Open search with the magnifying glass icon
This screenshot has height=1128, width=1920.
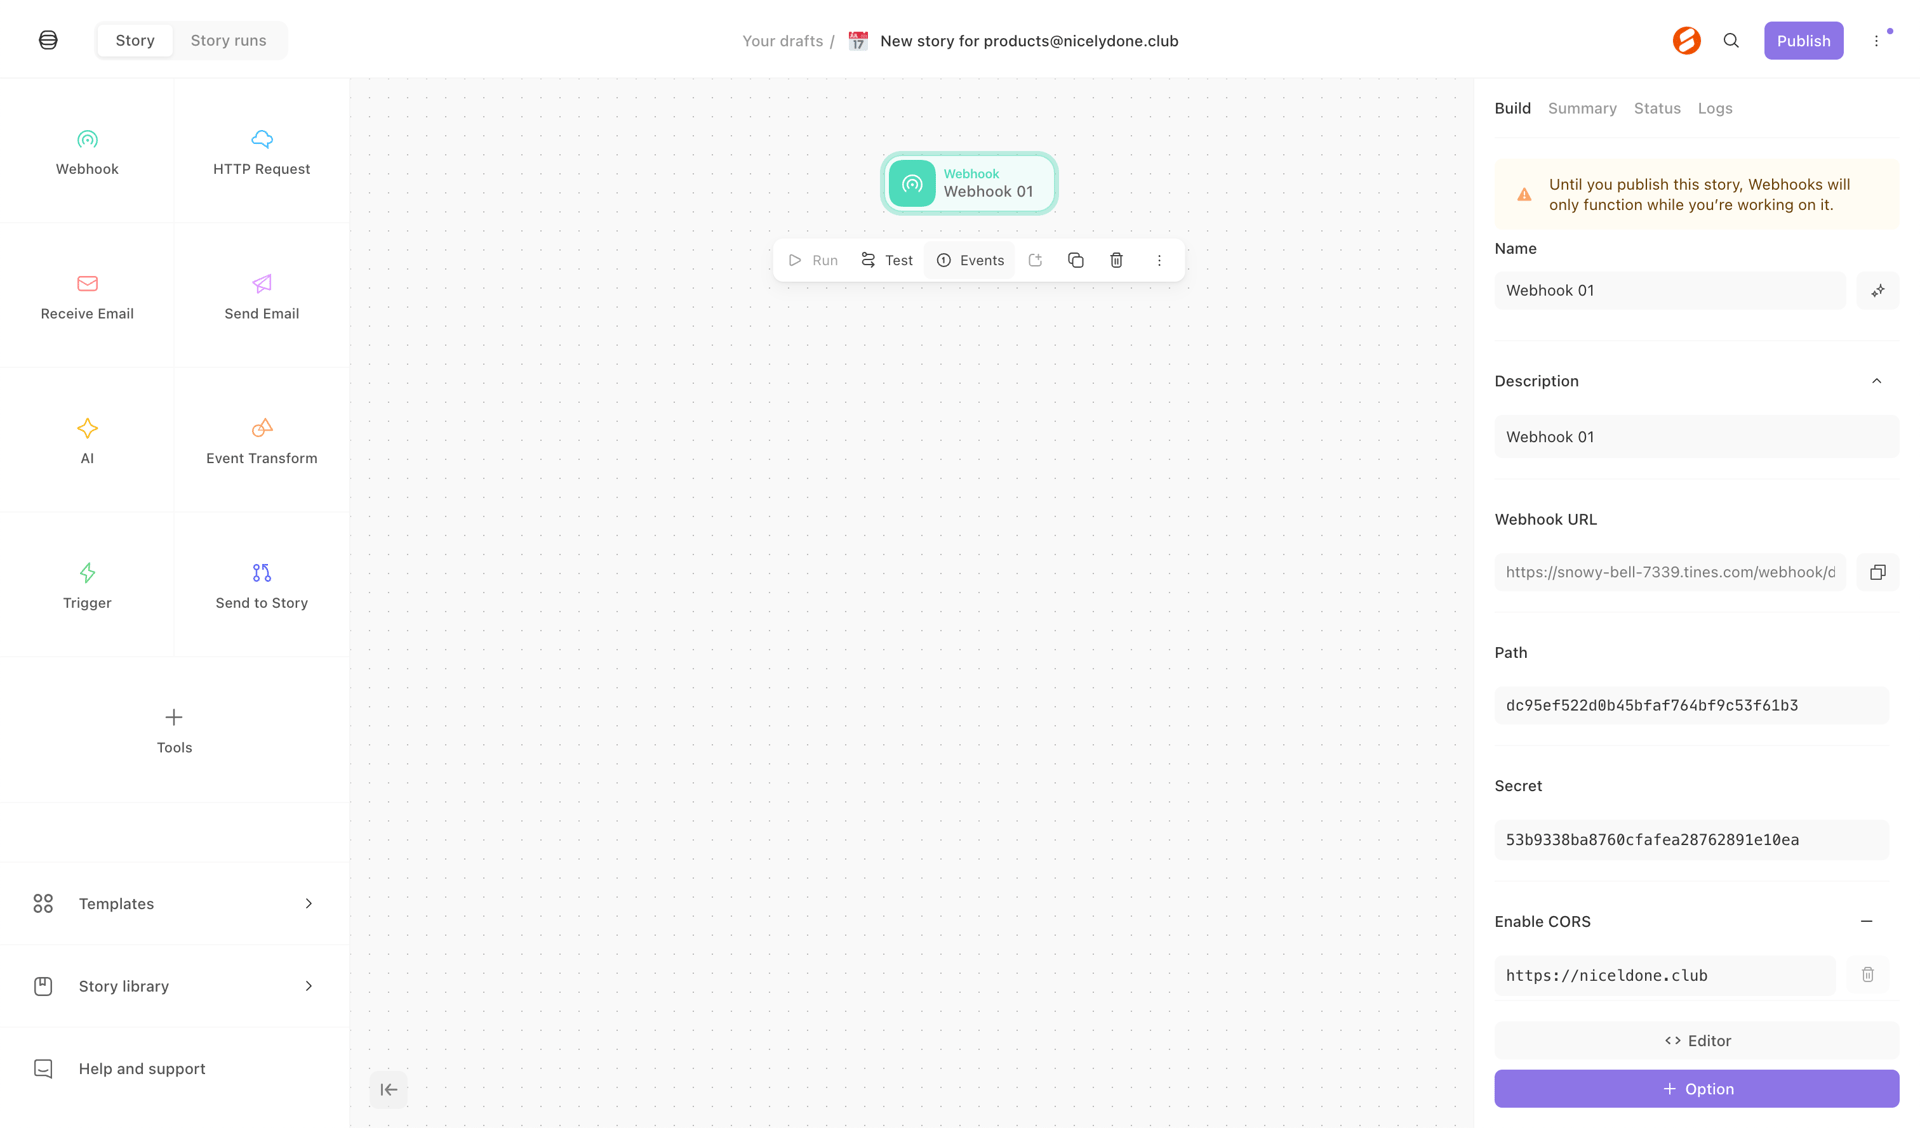[x=1733, y=40]
